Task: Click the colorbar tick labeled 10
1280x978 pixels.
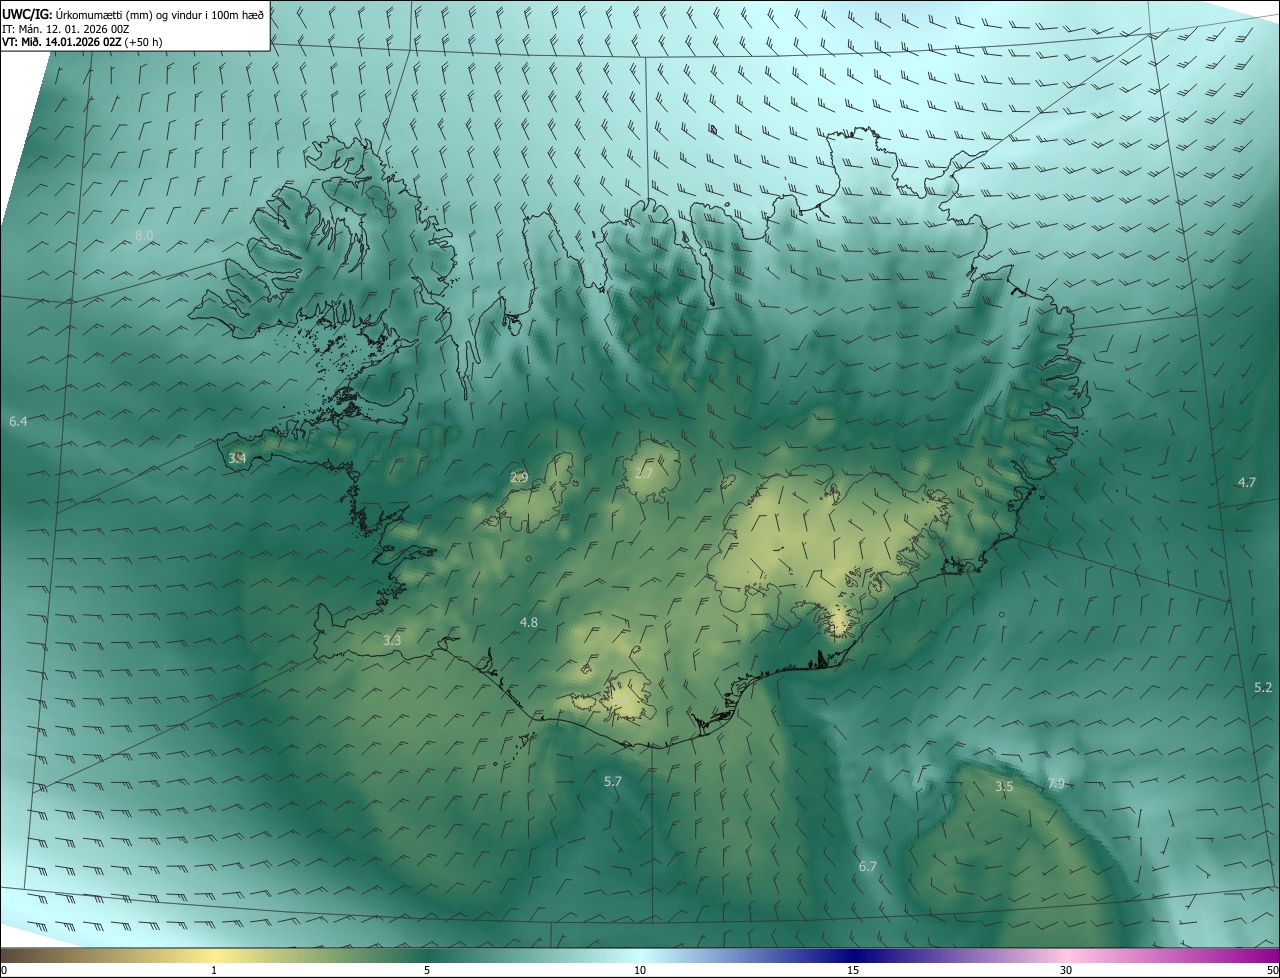Action: 640,970
